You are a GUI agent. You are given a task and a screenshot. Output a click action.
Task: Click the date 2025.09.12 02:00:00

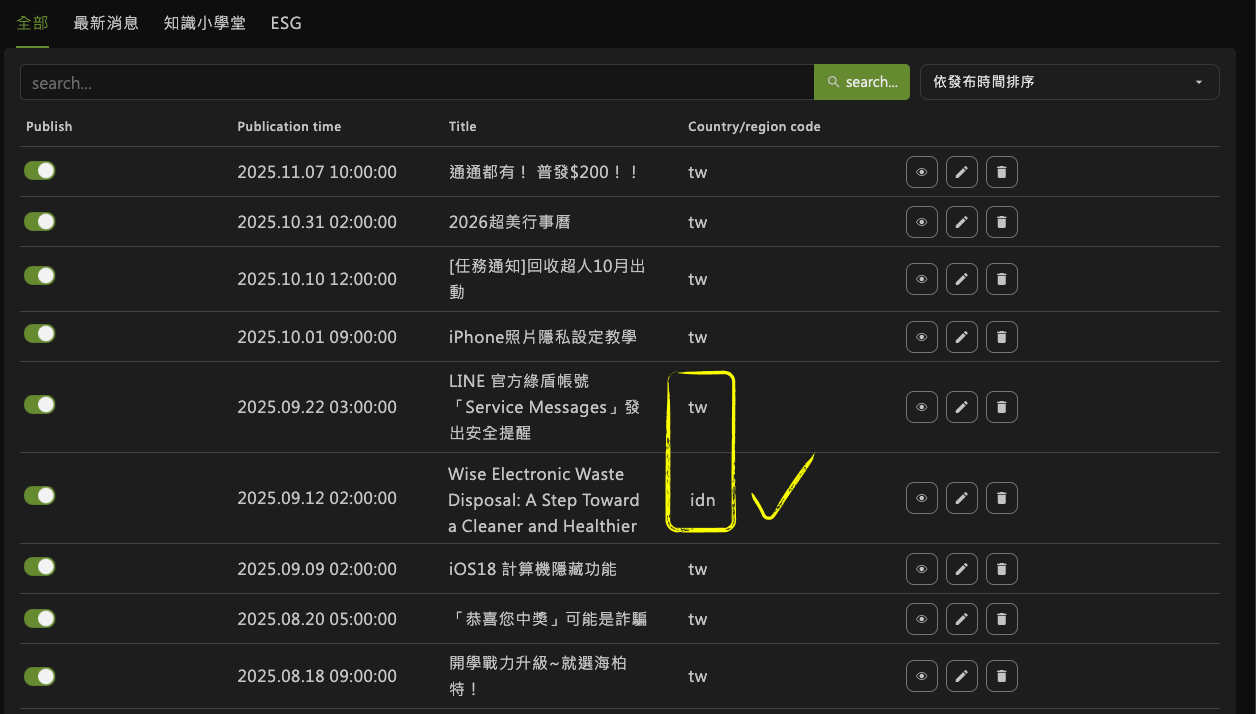click(317, 498)
